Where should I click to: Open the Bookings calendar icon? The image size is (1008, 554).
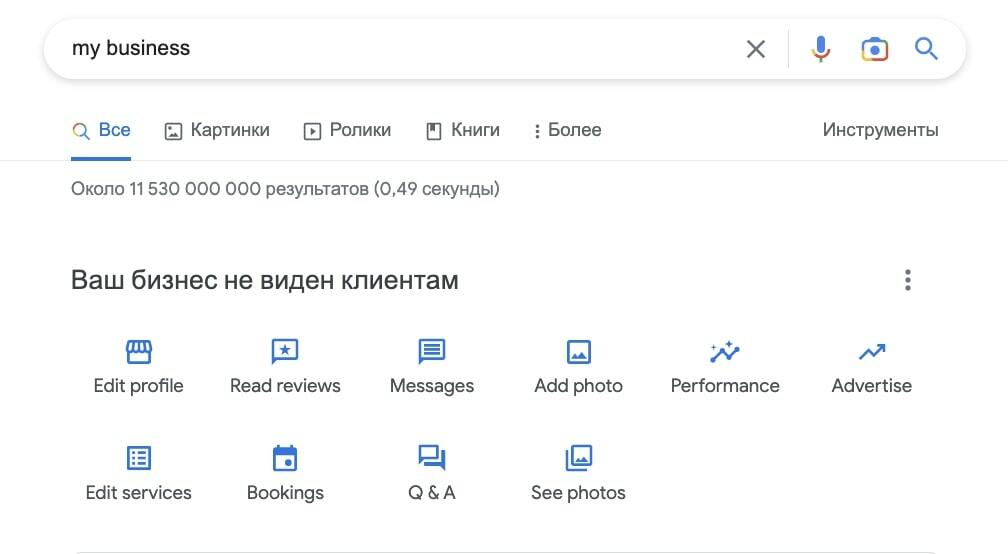coord(285,458)
